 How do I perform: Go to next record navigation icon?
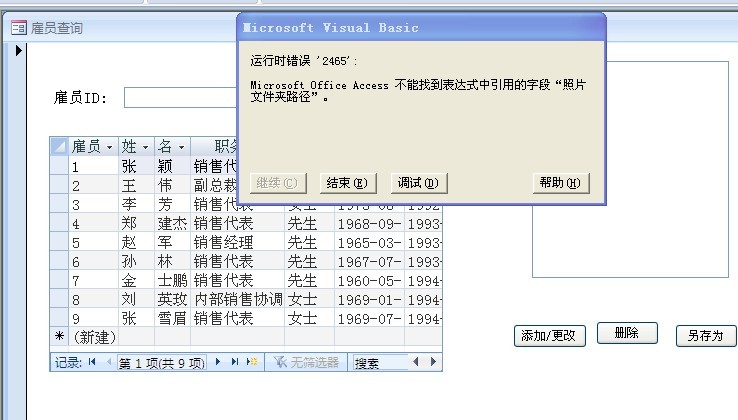pyautogui.click(x=218, y=362)
